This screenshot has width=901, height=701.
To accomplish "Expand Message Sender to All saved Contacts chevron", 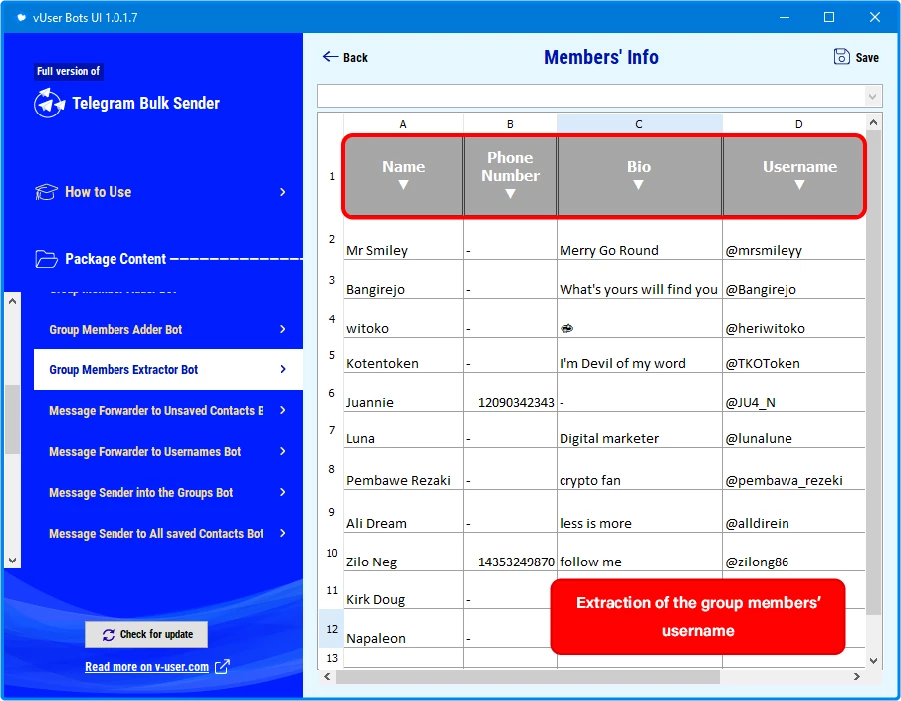I will pyautogui.click(x=283, y=534).
